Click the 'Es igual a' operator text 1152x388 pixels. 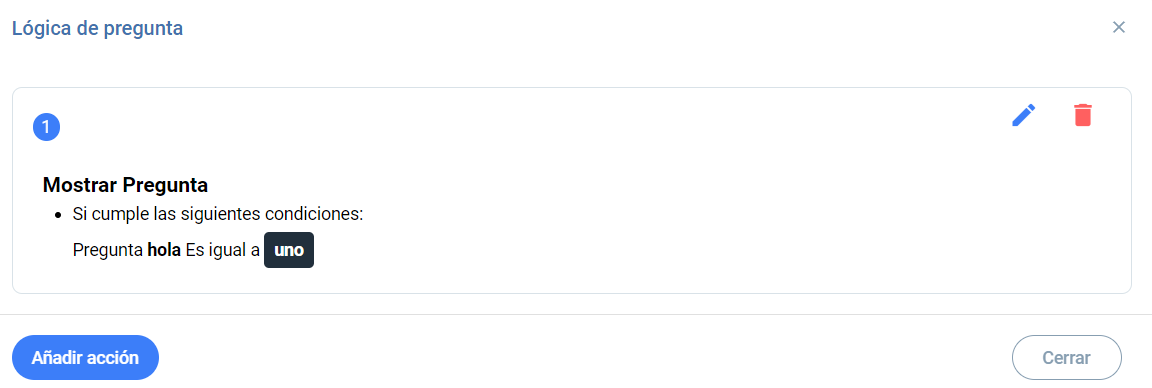point(223,251)
